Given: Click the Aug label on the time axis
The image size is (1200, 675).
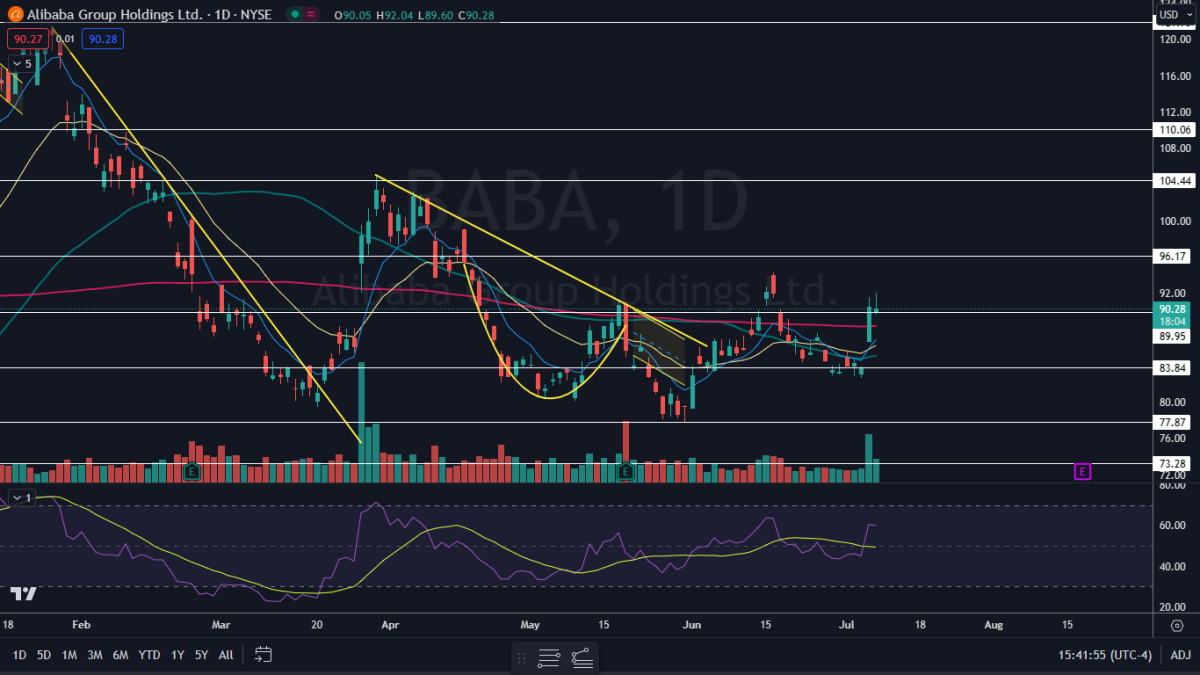Looking at the screenshot, I should point(993,625).
